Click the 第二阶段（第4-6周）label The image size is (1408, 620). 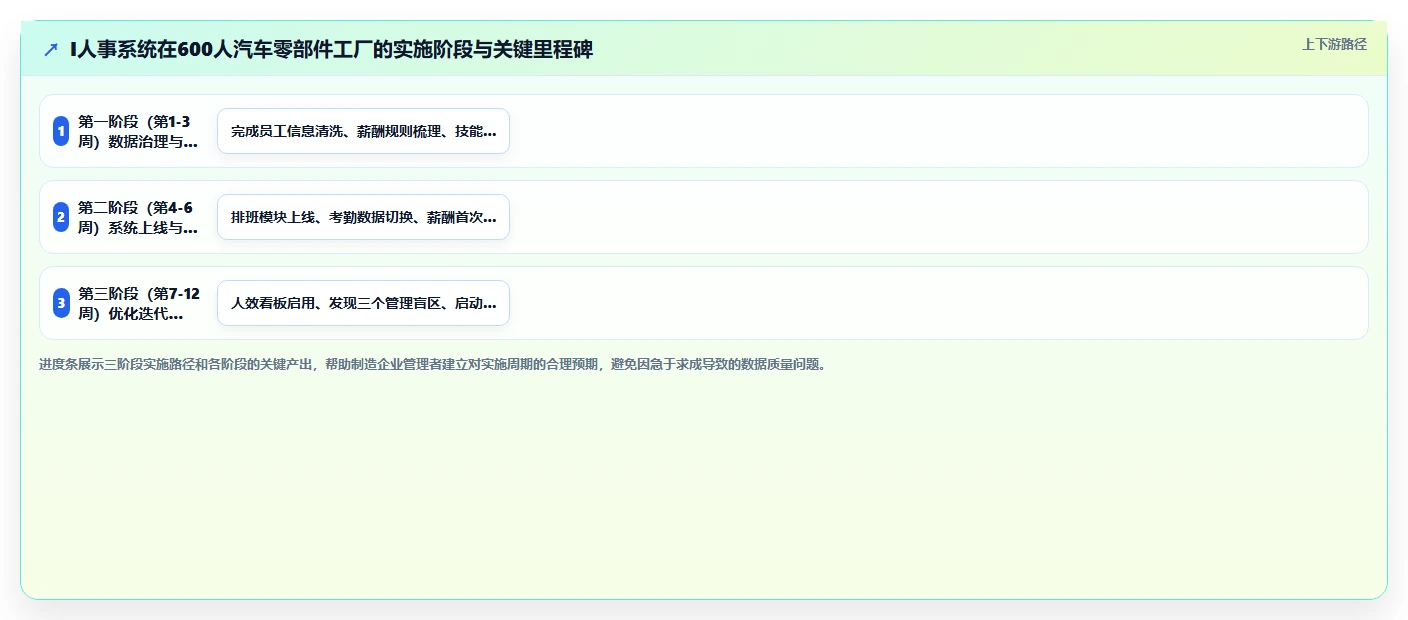tap(138, 217)
